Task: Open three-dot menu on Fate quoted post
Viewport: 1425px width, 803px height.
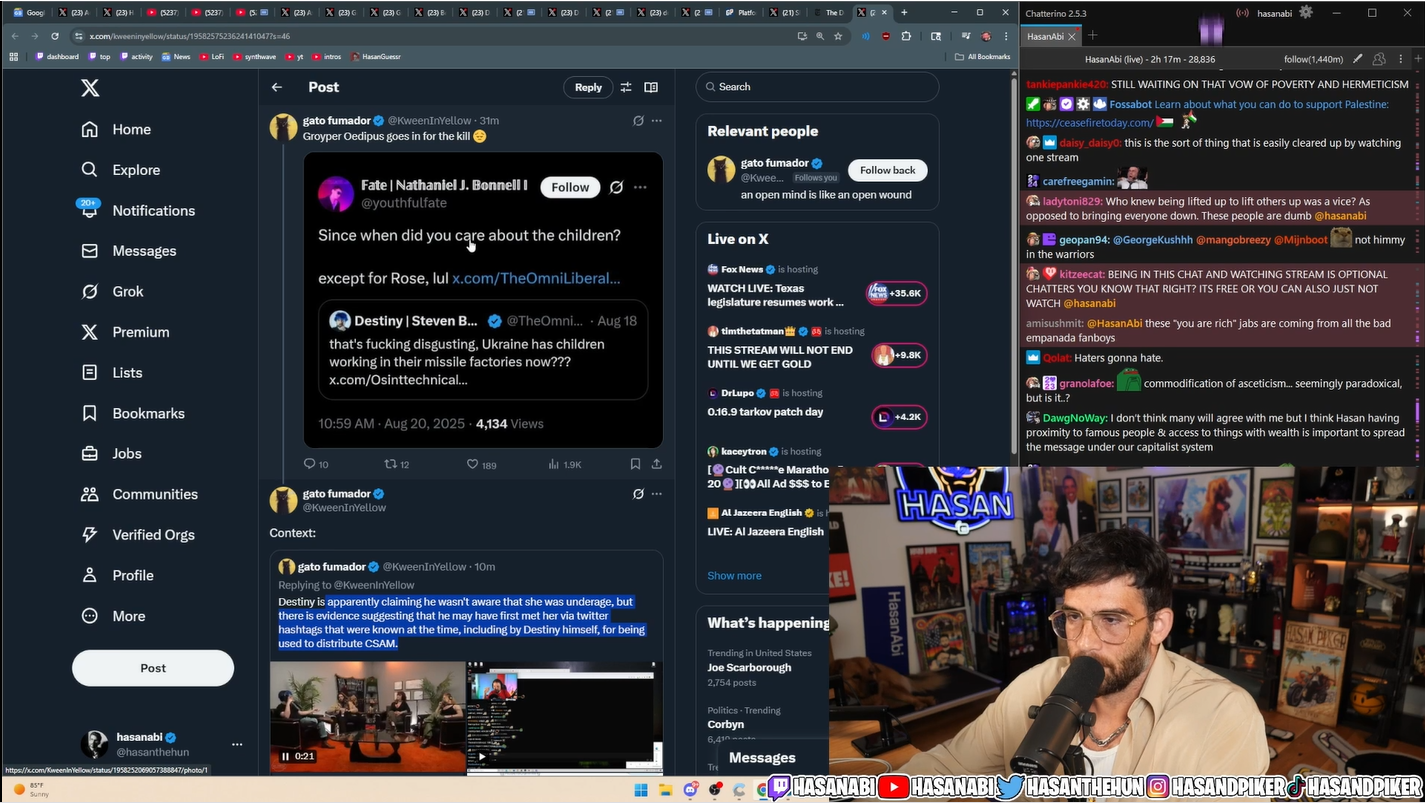Action: pyautogui.click(x=640, y=187)
